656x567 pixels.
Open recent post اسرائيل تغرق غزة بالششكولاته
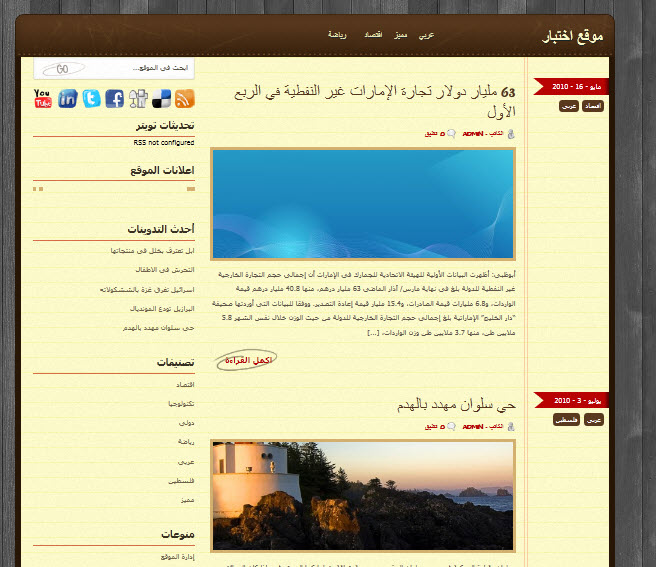(x=147, y=289)
